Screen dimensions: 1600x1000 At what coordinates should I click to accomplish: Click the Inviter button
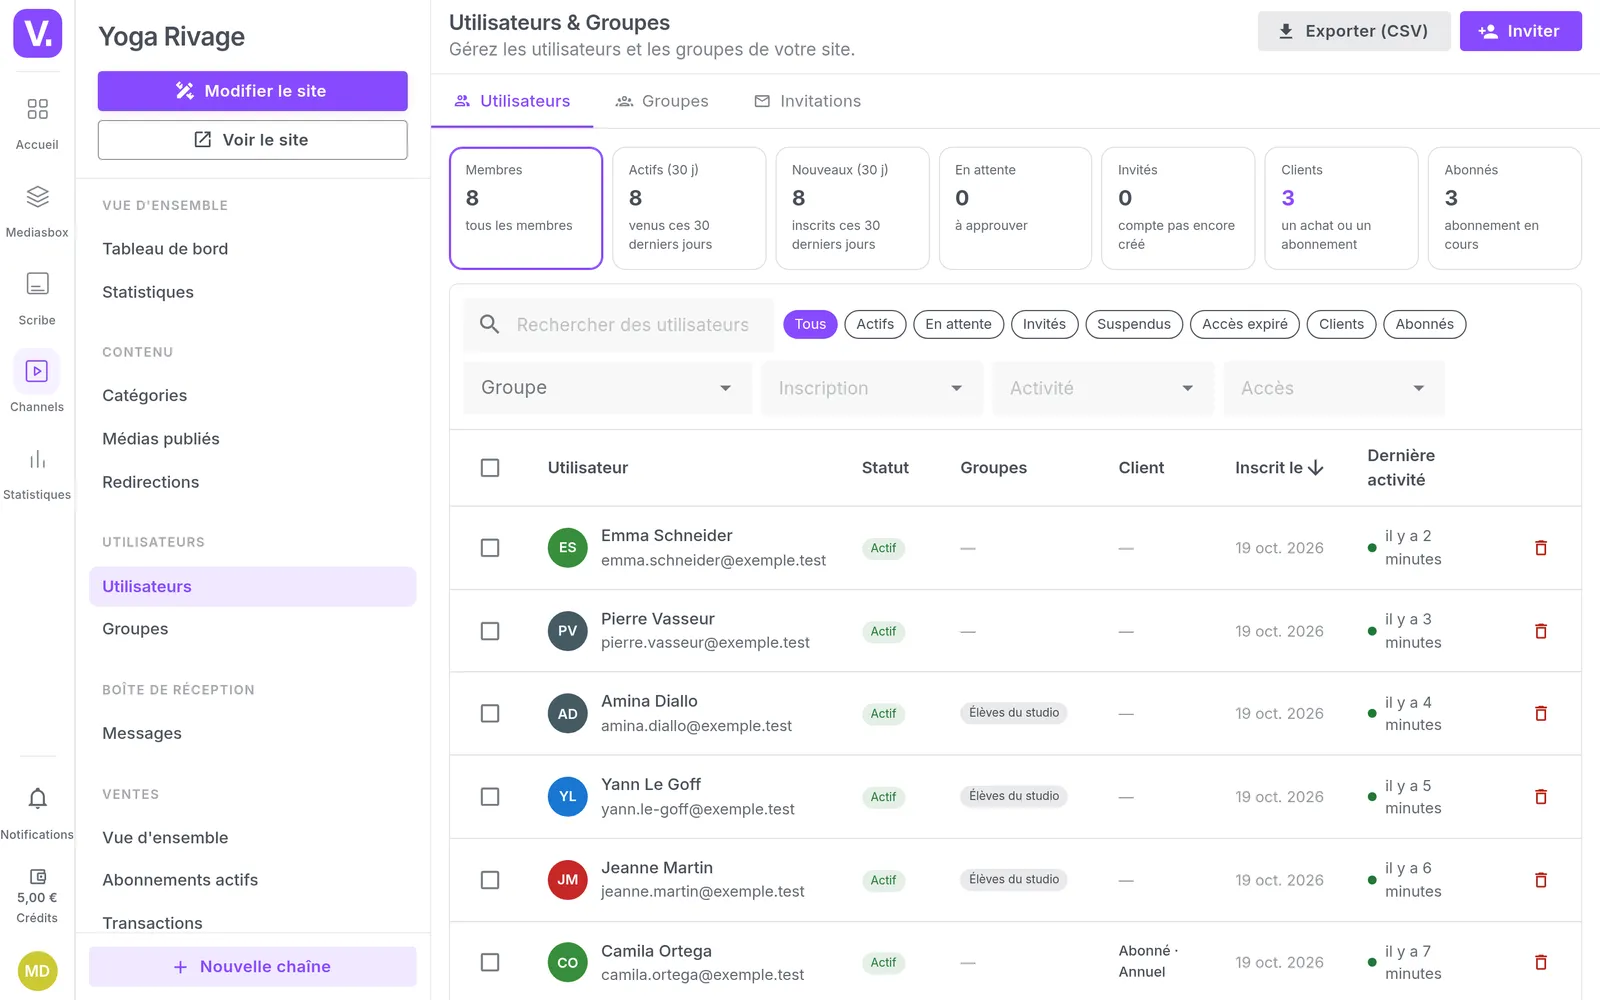1520,31
